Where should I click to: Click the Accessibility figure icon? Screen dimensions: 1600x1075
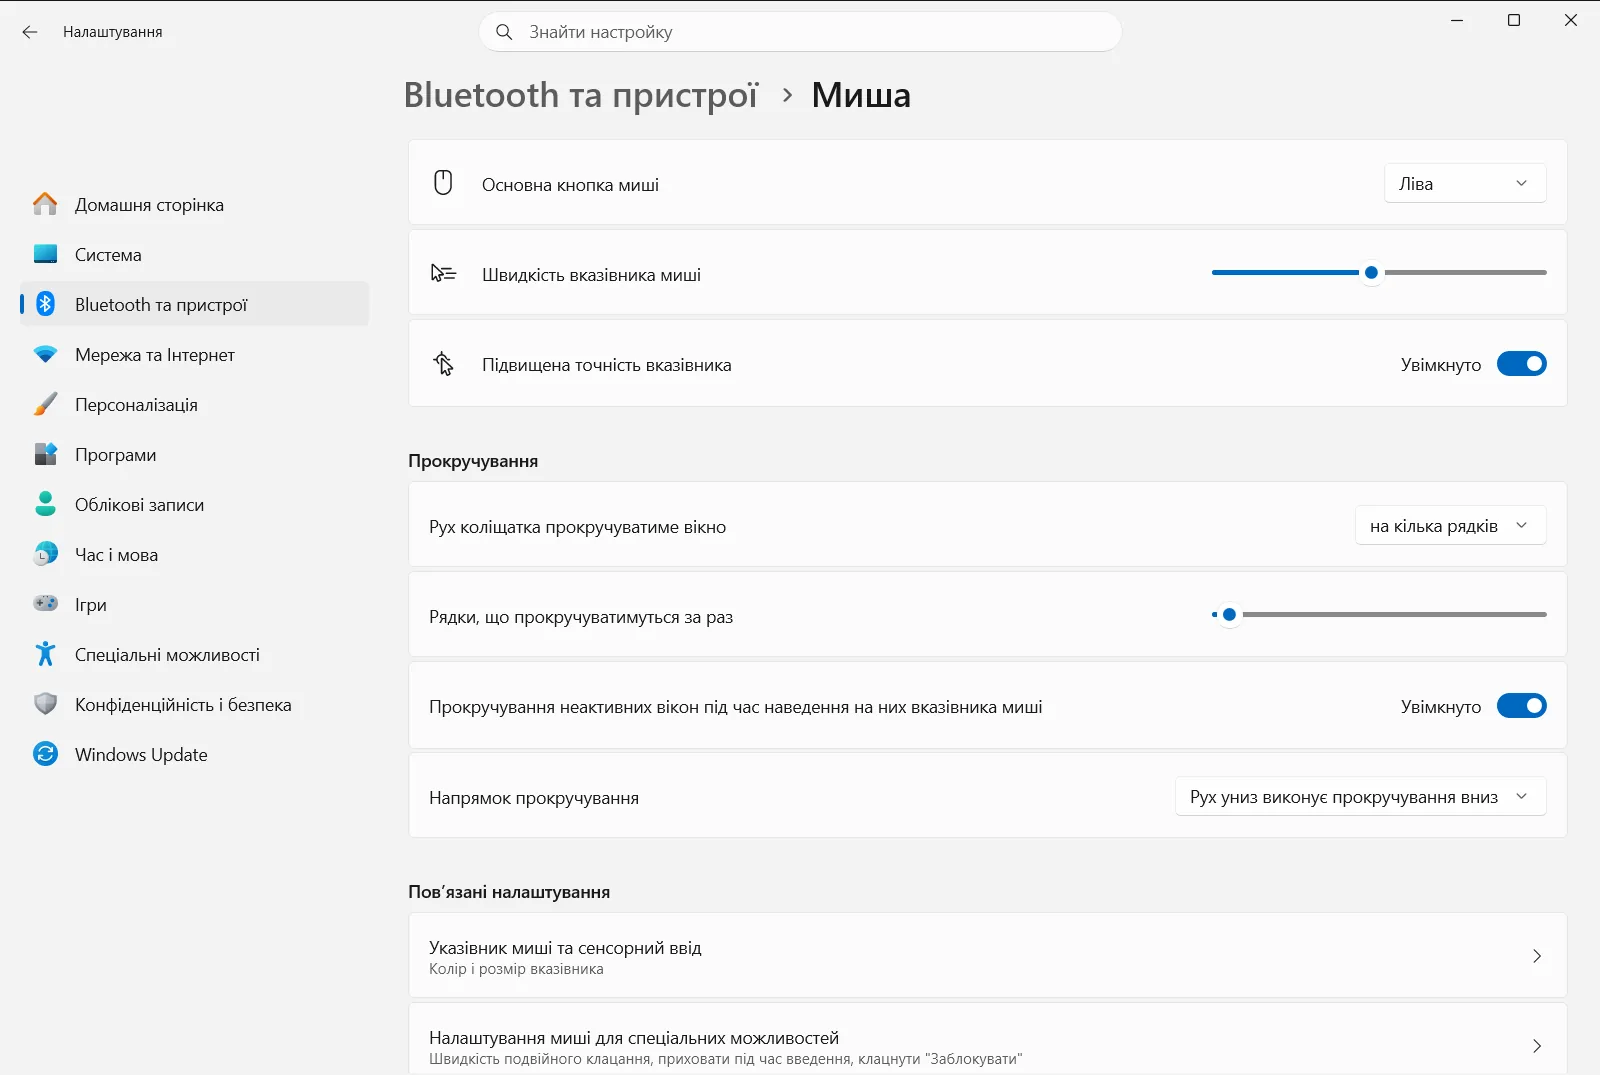(45, 654)
